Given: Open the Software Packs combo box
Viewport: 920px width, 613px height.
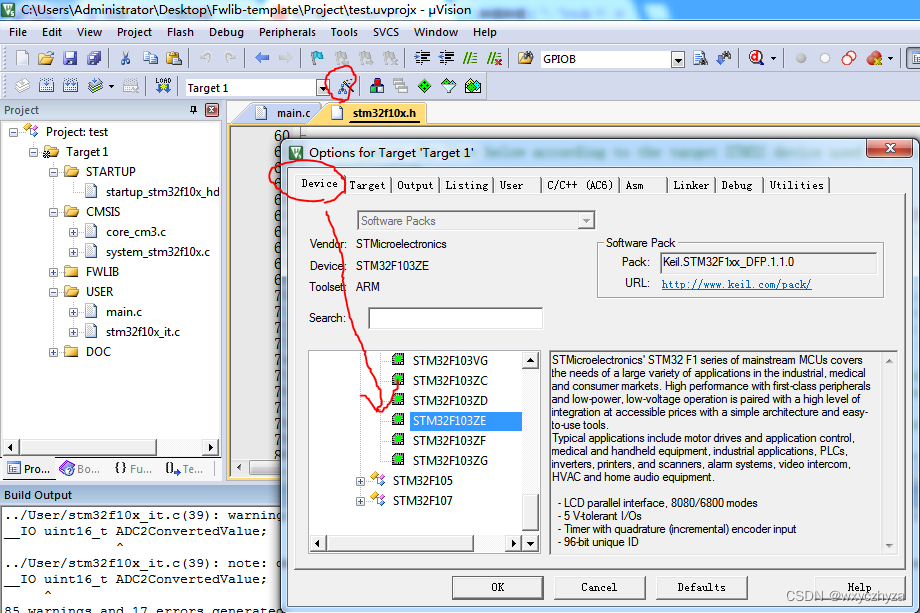Looking at the screenshot, I should tap(476, 221).
